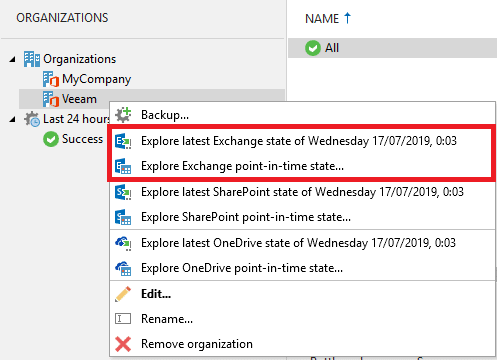Select the All row in list
Viewport: 497px width, 360px height.
[392, 48]
